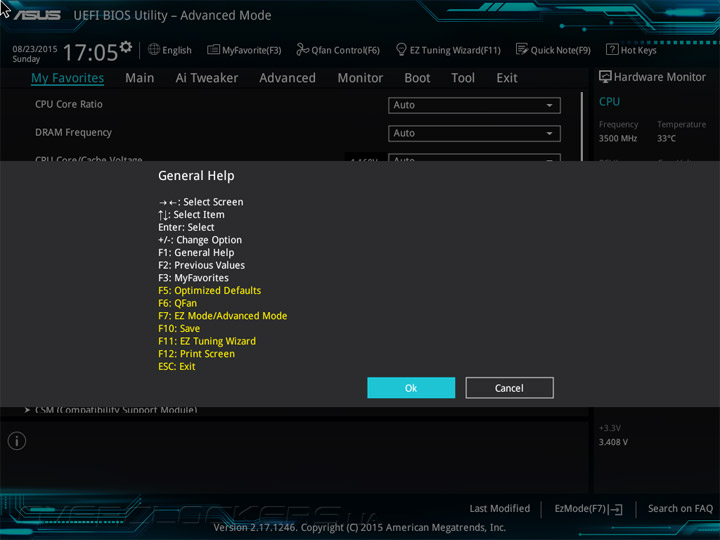720x540 pixels.
Task: Click the "F5: Optimized Defaults" help line
Action: 209,290
